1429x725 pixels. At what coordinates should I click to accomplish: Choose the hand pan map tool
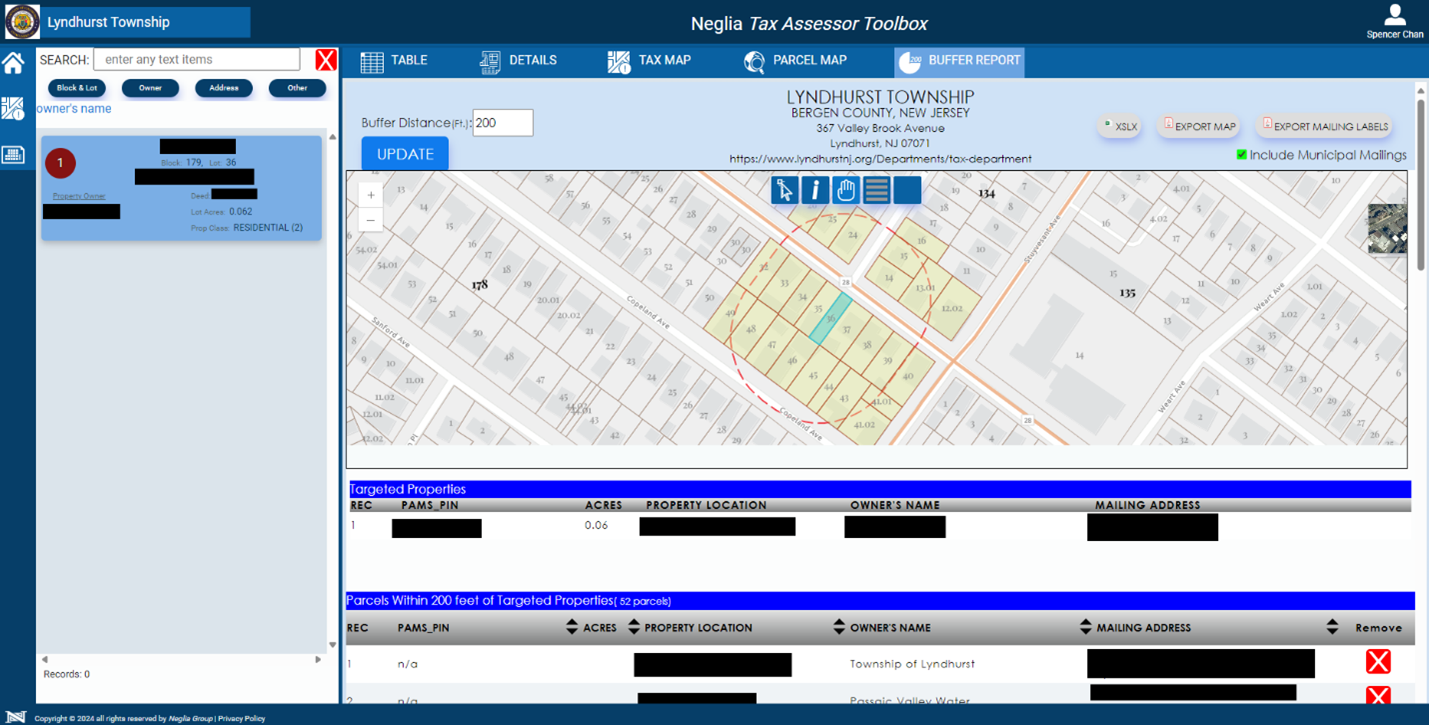(846, 189)
